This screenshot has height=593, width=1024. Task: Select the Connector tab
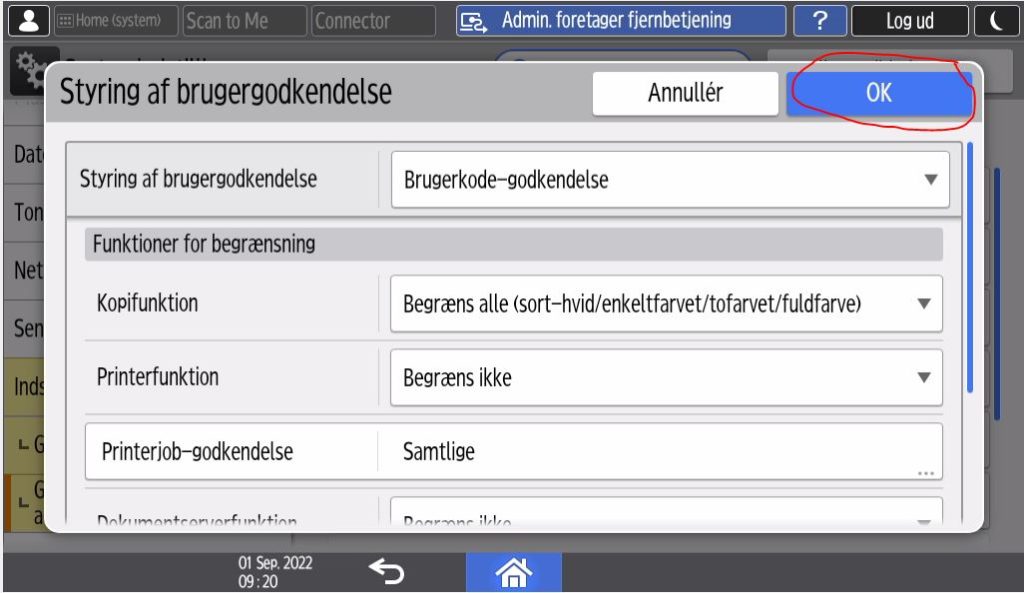pyautogui.click(x=373, y=21)
